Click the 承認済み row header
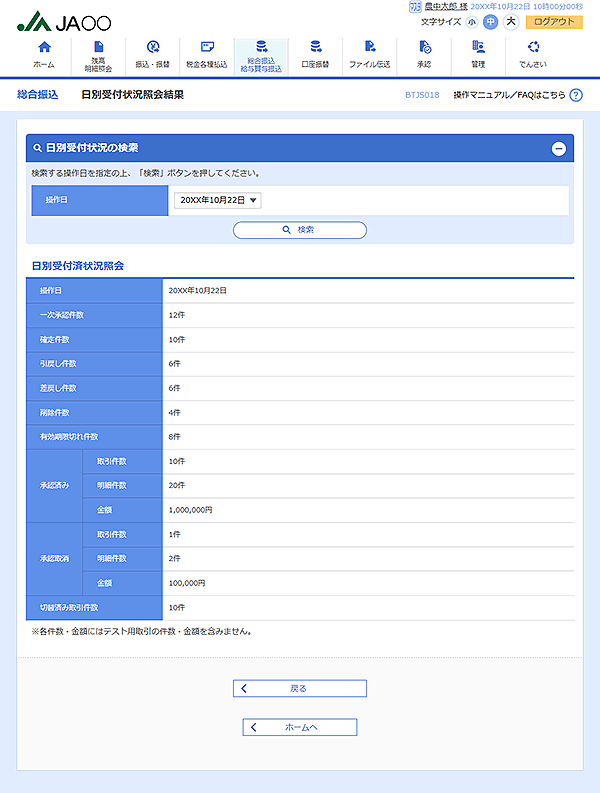This screenshot has width=600, height=793. point(54,486)
